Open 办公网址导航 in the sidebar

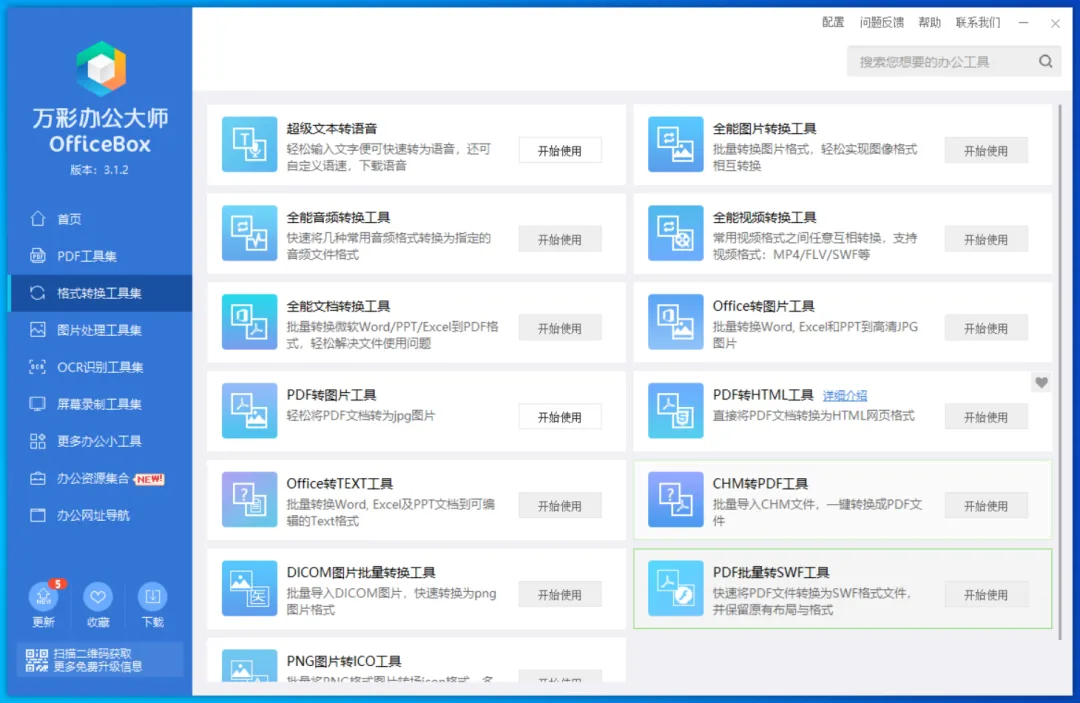[x=100, y=515]
